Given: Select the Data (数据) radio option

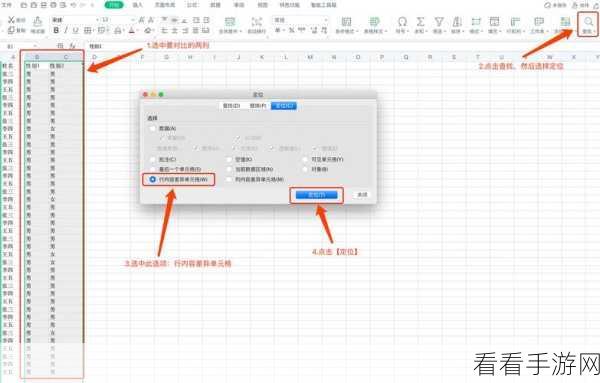Looking at the screenshot, I should point(153,129).
